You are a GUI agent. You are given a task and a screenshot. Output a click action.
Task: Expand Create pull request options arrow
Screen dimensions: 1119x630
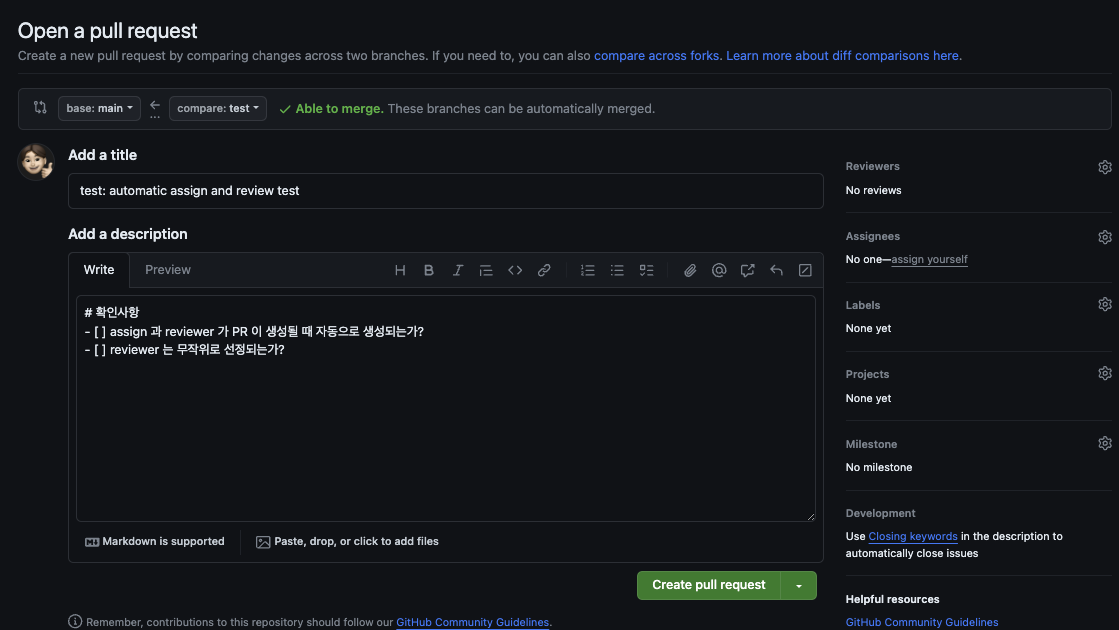[799, 586]
